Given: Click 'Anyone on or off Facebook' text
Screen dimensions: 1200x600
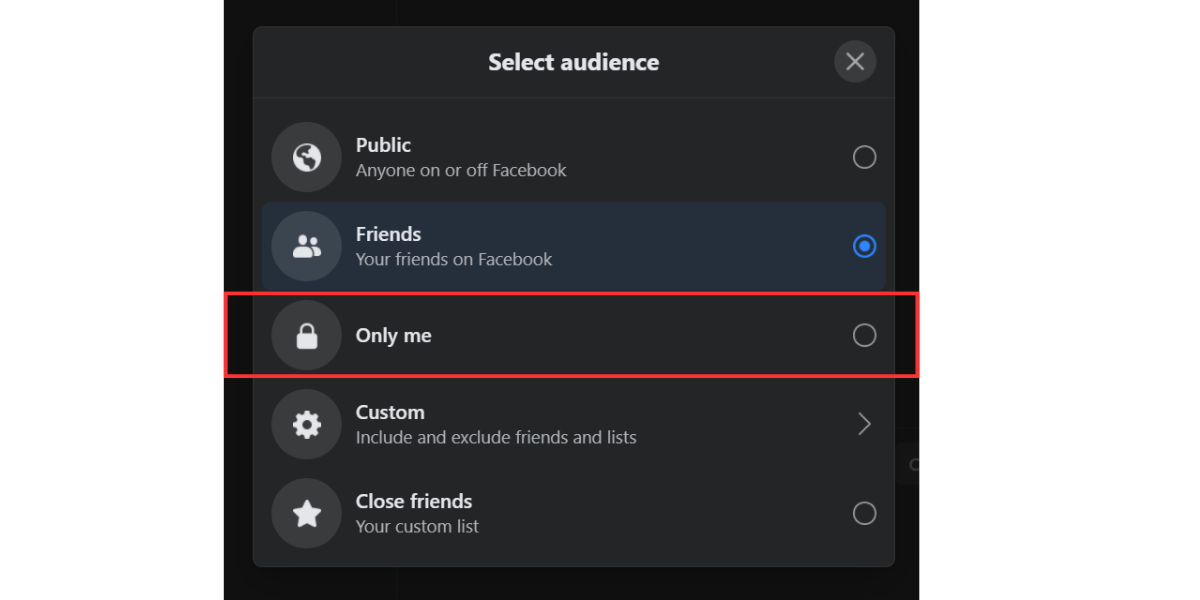Looking at the screenshot, I should click(461, 171).
